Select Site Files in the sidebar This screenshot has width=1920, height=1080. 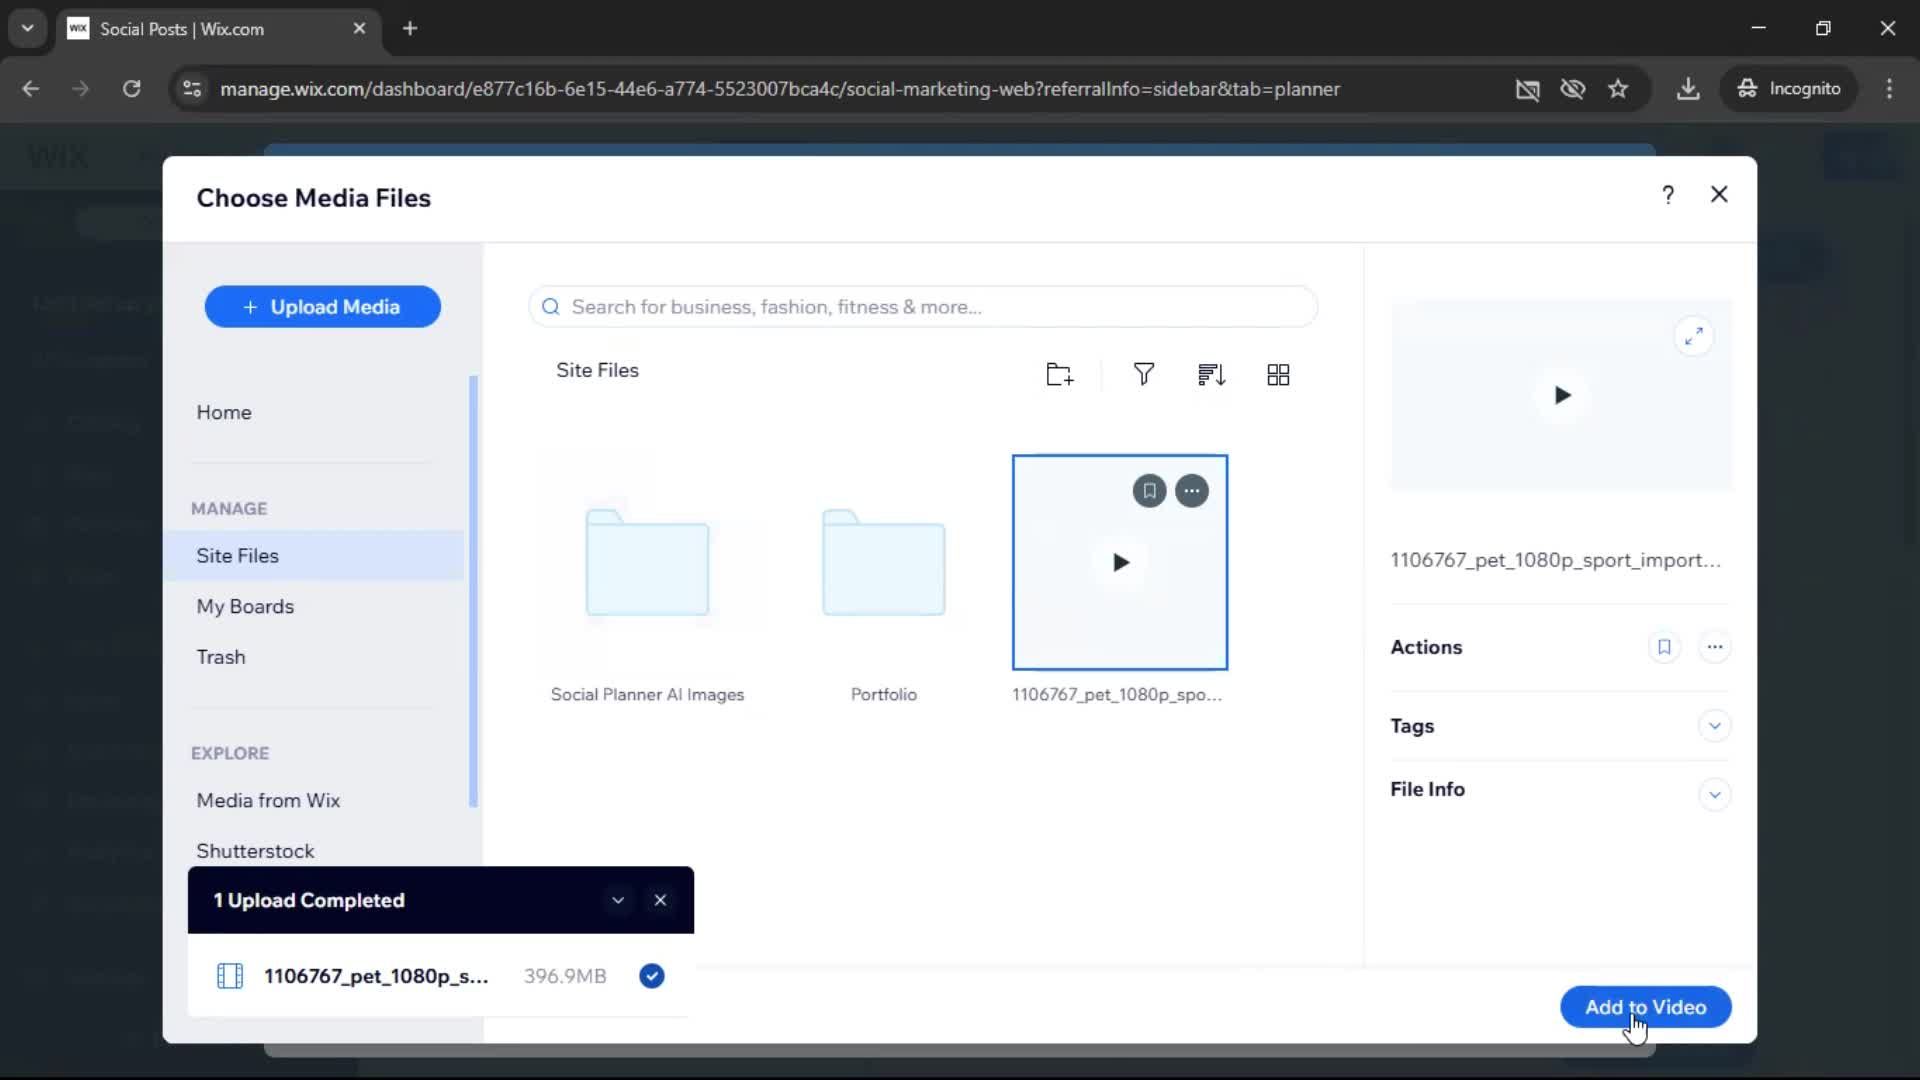[x=314, y=555]
